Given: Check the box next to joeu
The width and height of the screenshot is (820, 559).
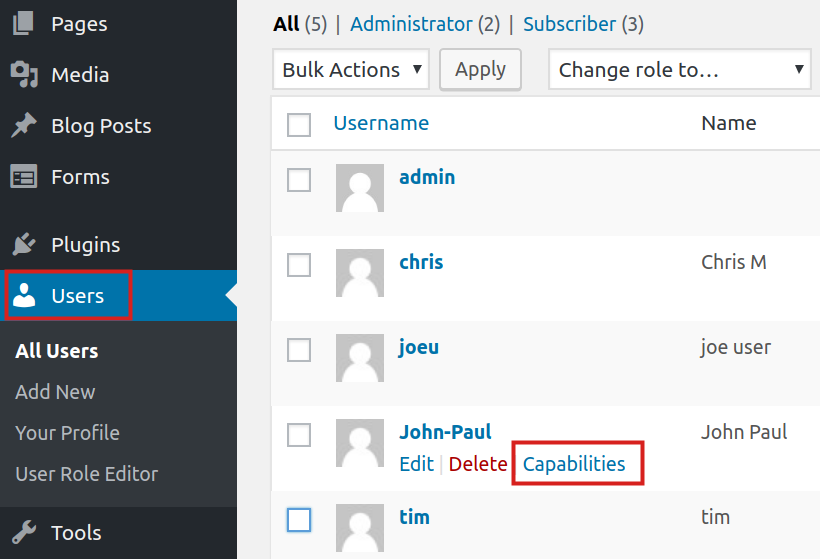Looking at the screenshot, I should coord(299,350).
